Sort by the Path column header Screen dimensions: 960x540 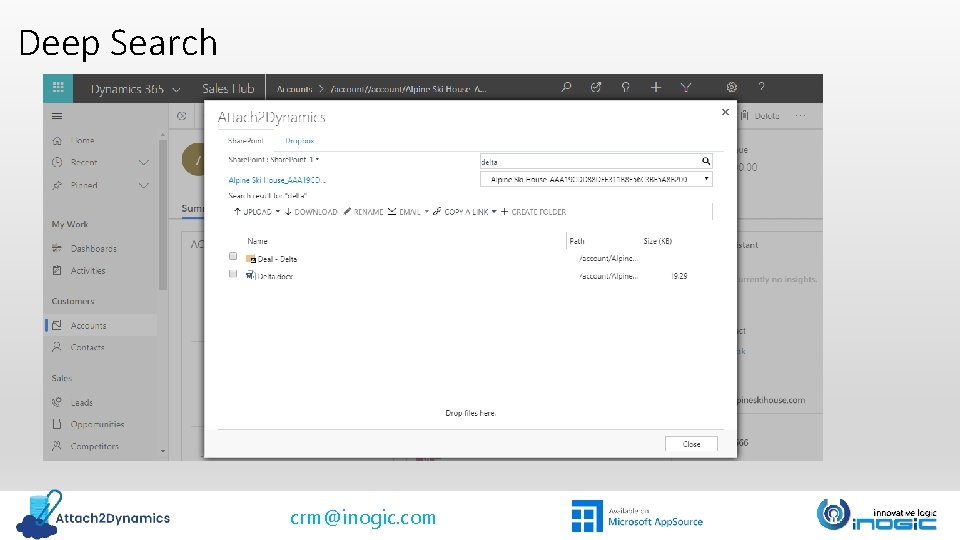(x=577, y=241)
